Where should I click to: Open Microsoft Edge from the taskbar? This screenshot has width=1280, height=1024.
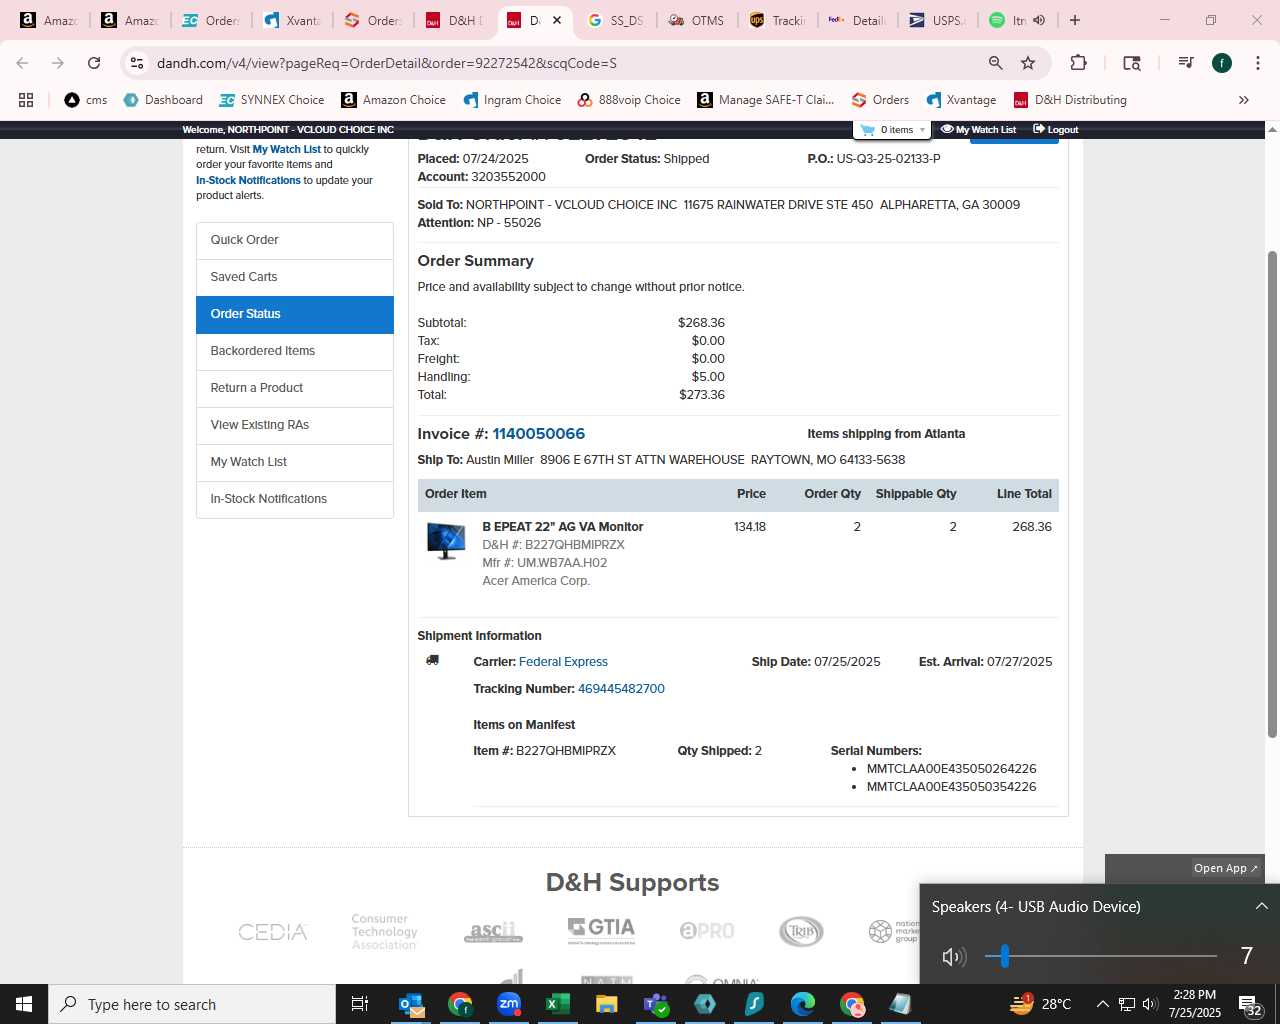pos(803,1004)
